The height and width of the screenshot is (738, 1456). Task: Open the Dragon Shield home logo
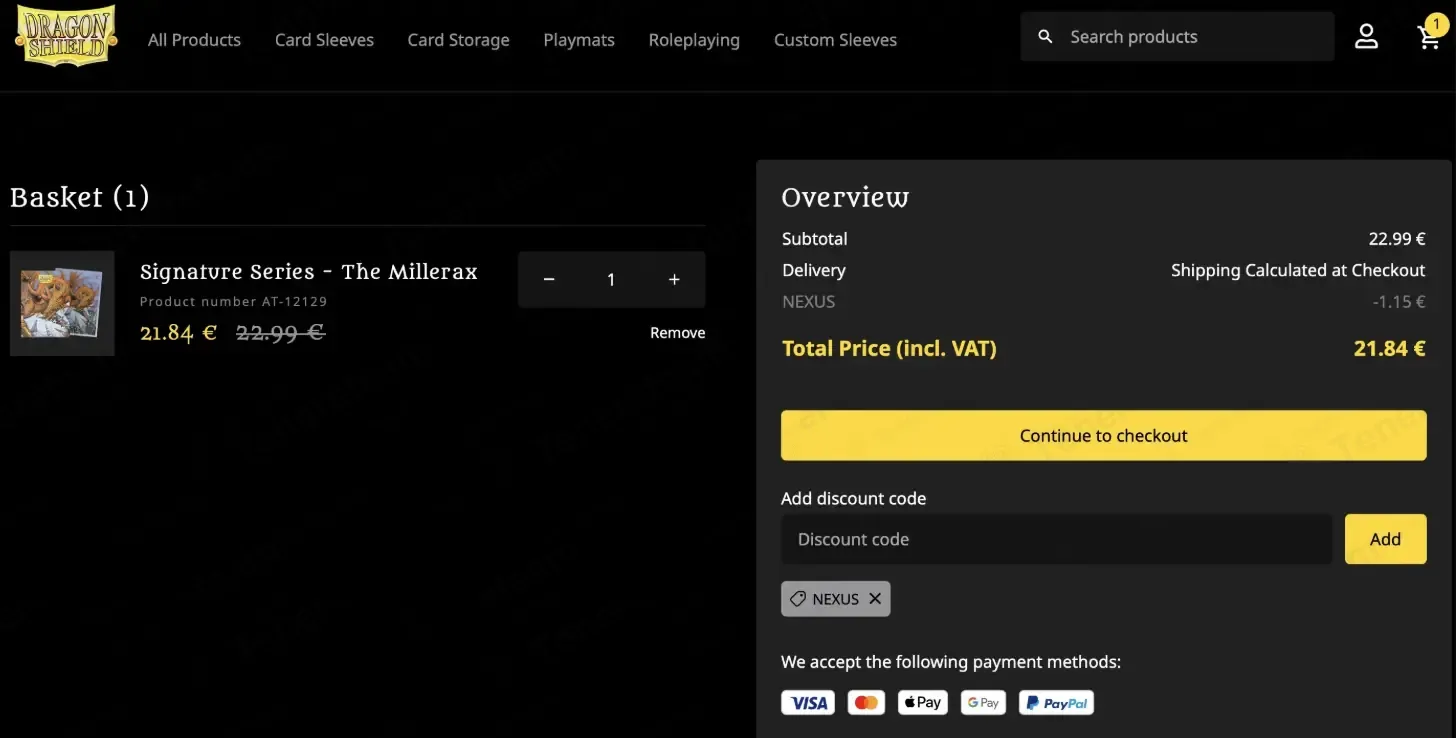click(66, 36)
